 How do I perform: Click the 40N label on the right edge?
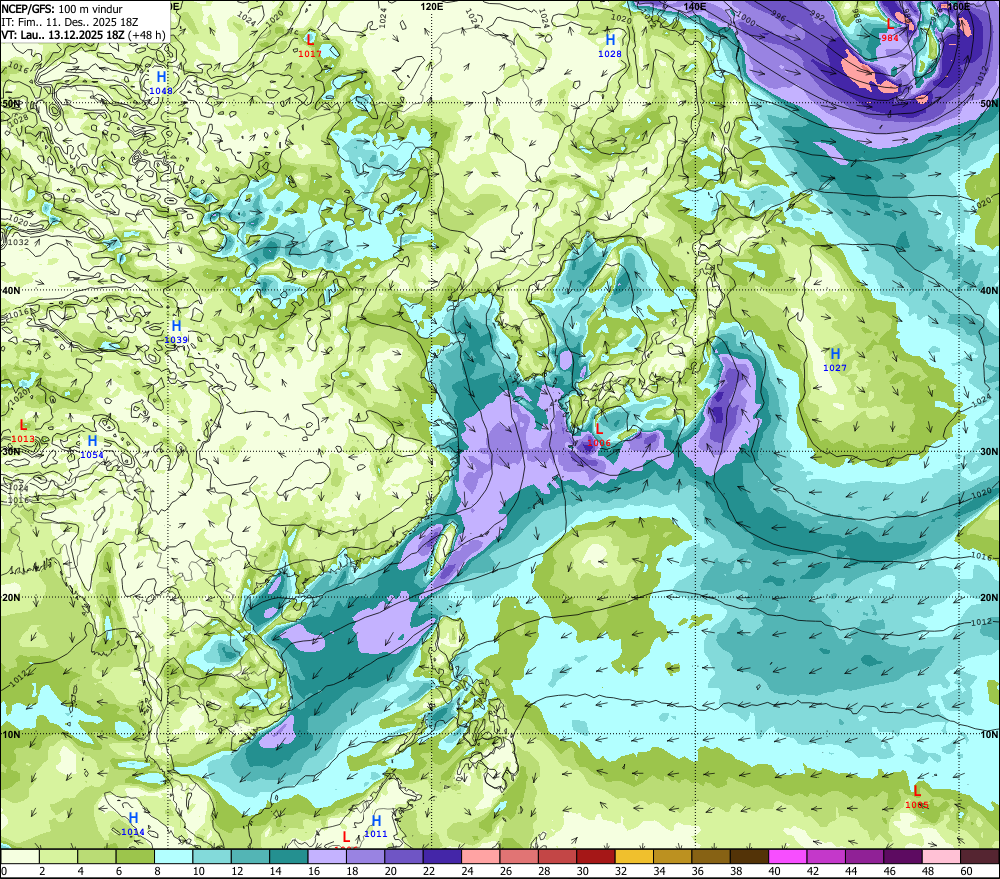(989, 290)
